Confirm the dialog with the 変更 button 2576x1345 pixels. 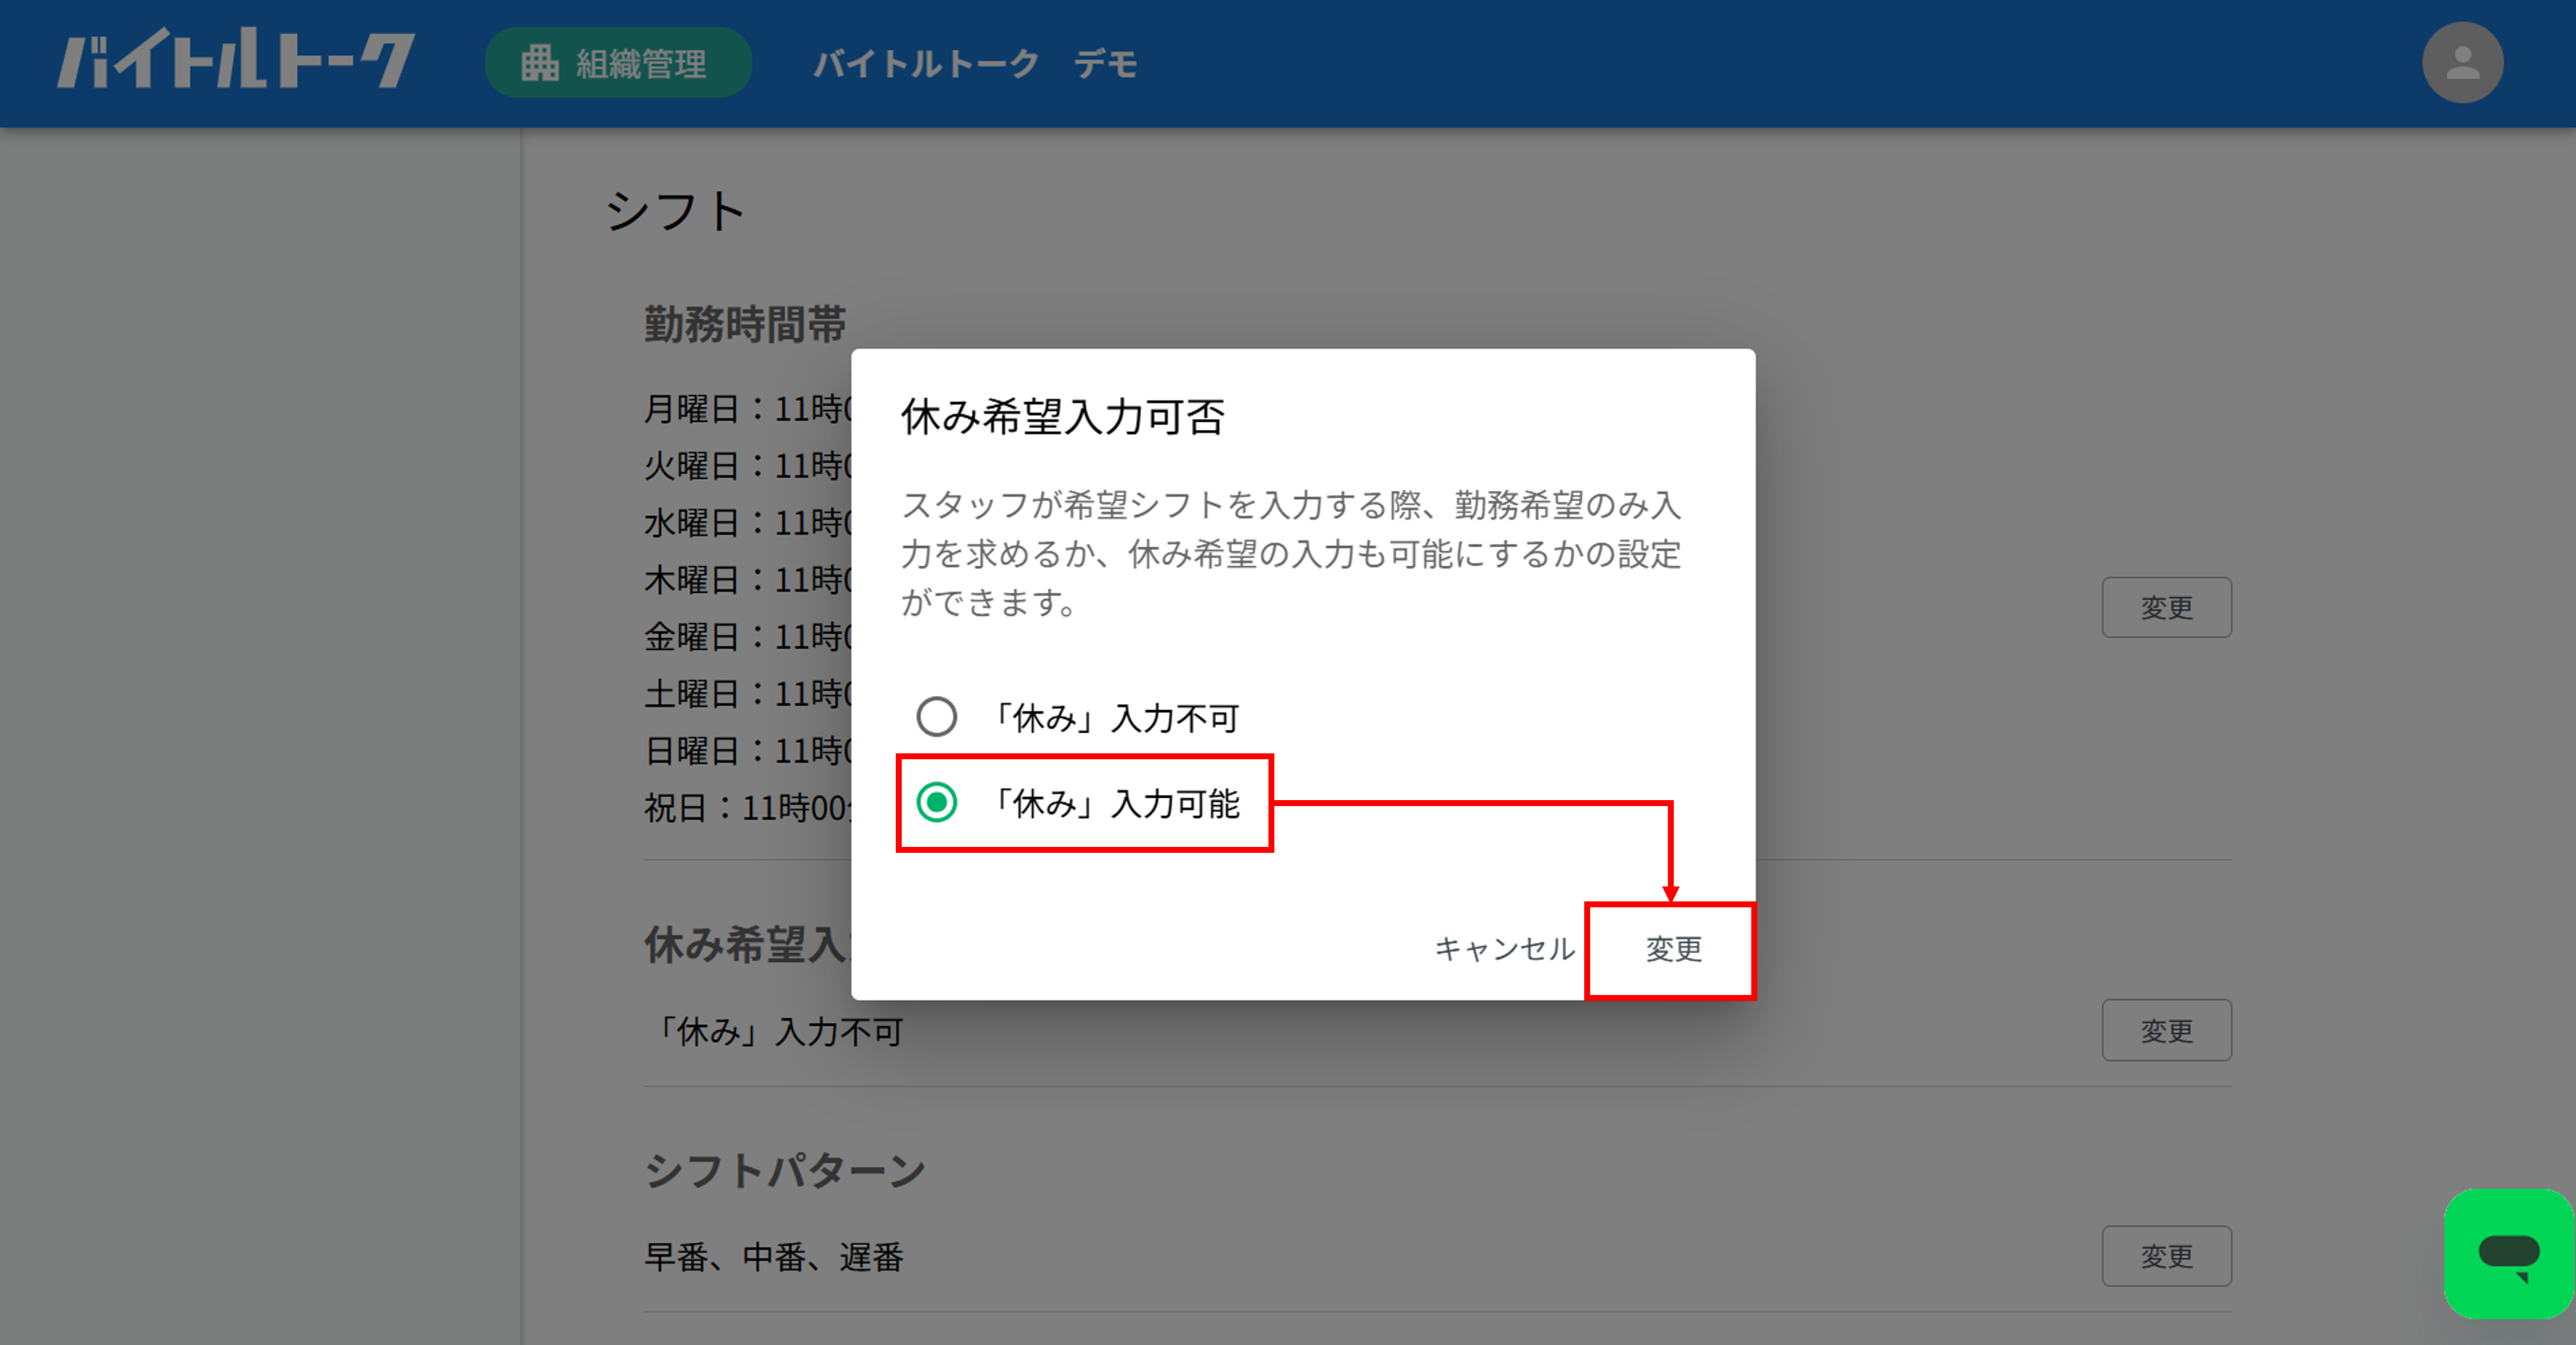click(x=1673, y=949)
